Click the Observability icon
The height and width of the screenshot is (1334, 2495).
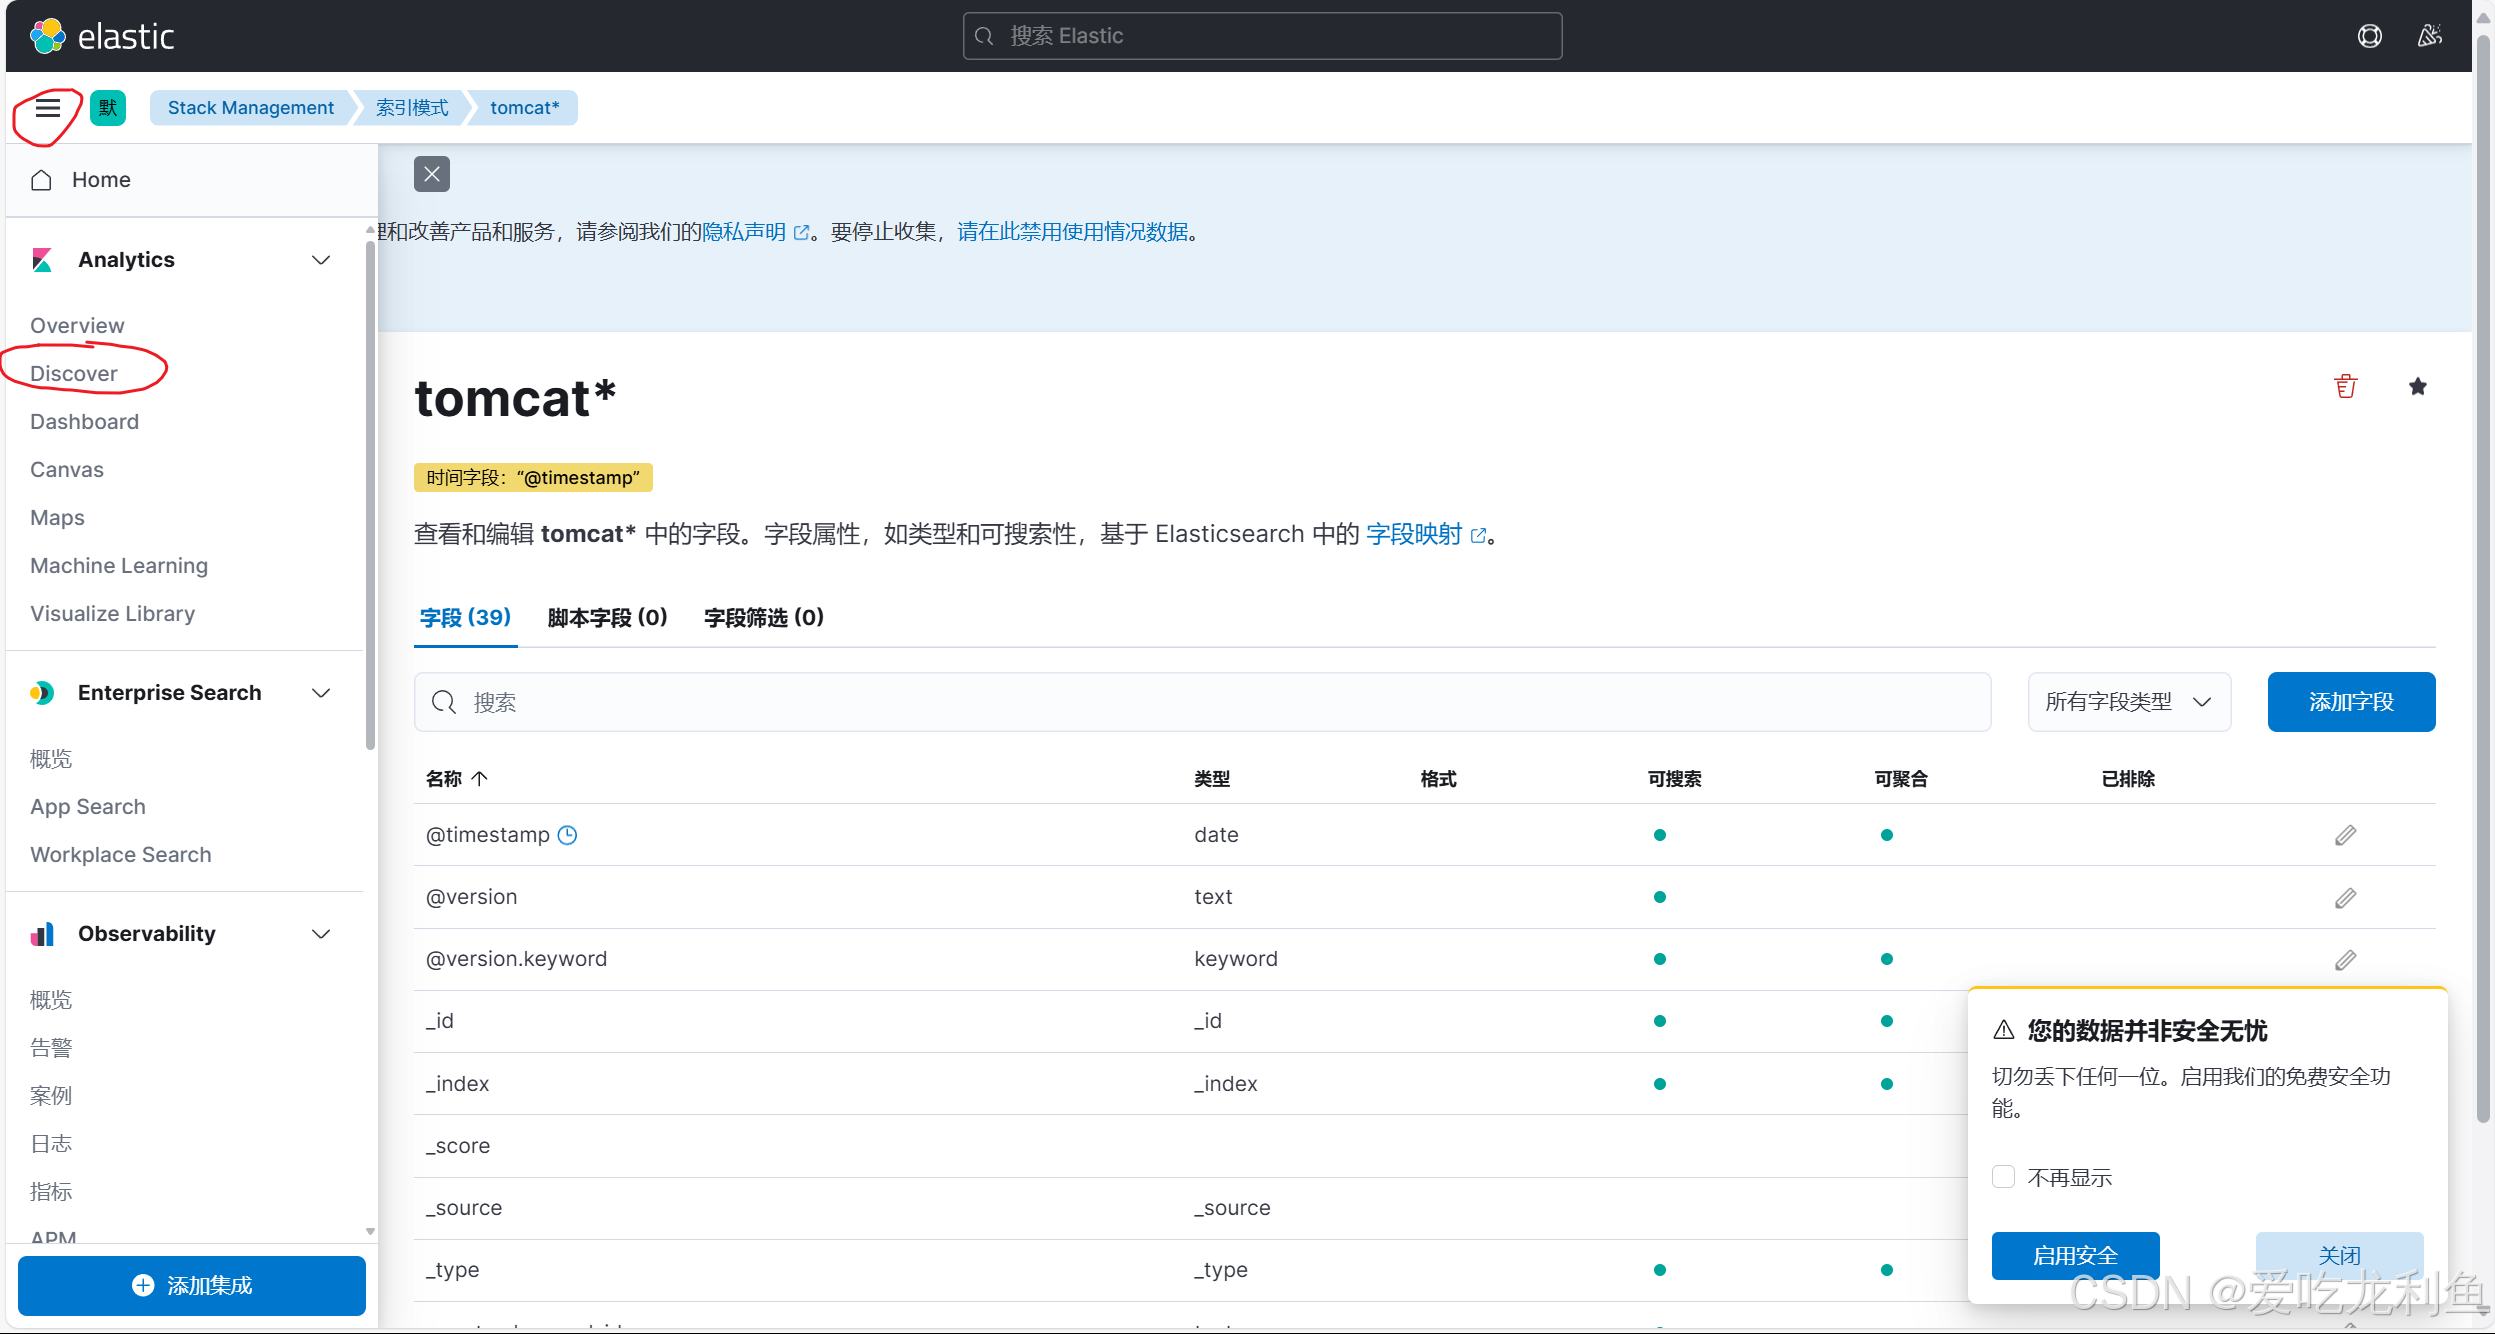click(42, 934)
